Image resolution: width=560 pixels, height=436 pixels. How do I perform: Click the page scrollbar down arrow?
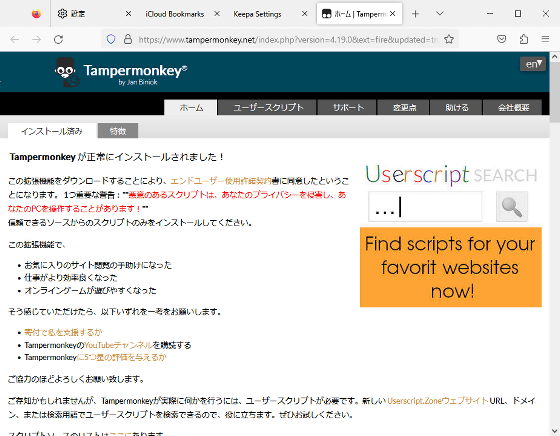(555, 431)
